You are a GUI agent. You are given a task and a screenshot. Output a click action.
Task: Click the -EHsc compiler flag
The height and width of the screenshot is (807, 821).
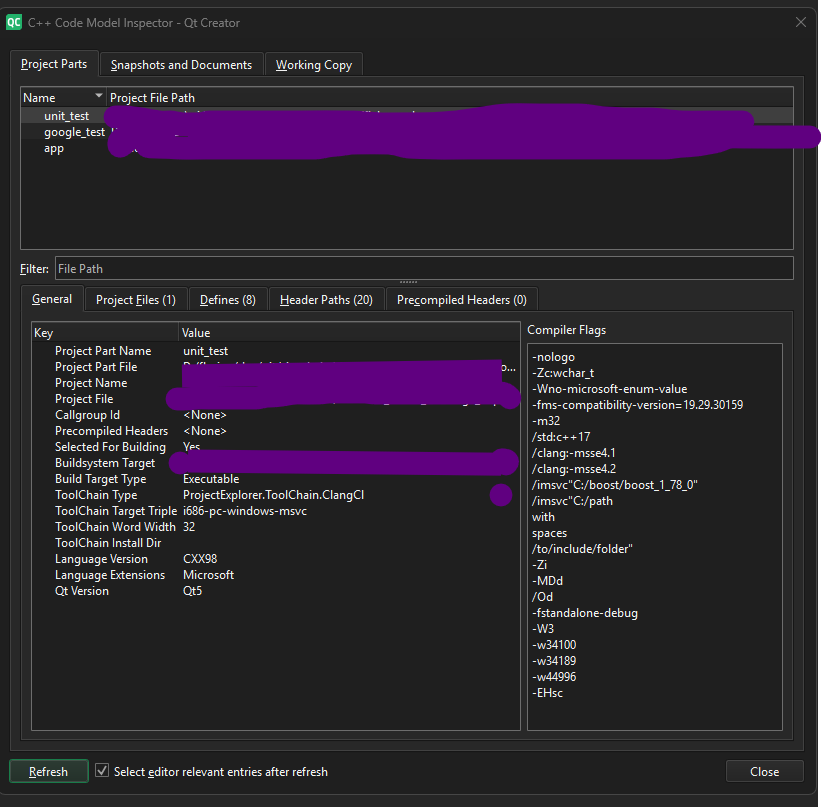(x=547, y=693)
